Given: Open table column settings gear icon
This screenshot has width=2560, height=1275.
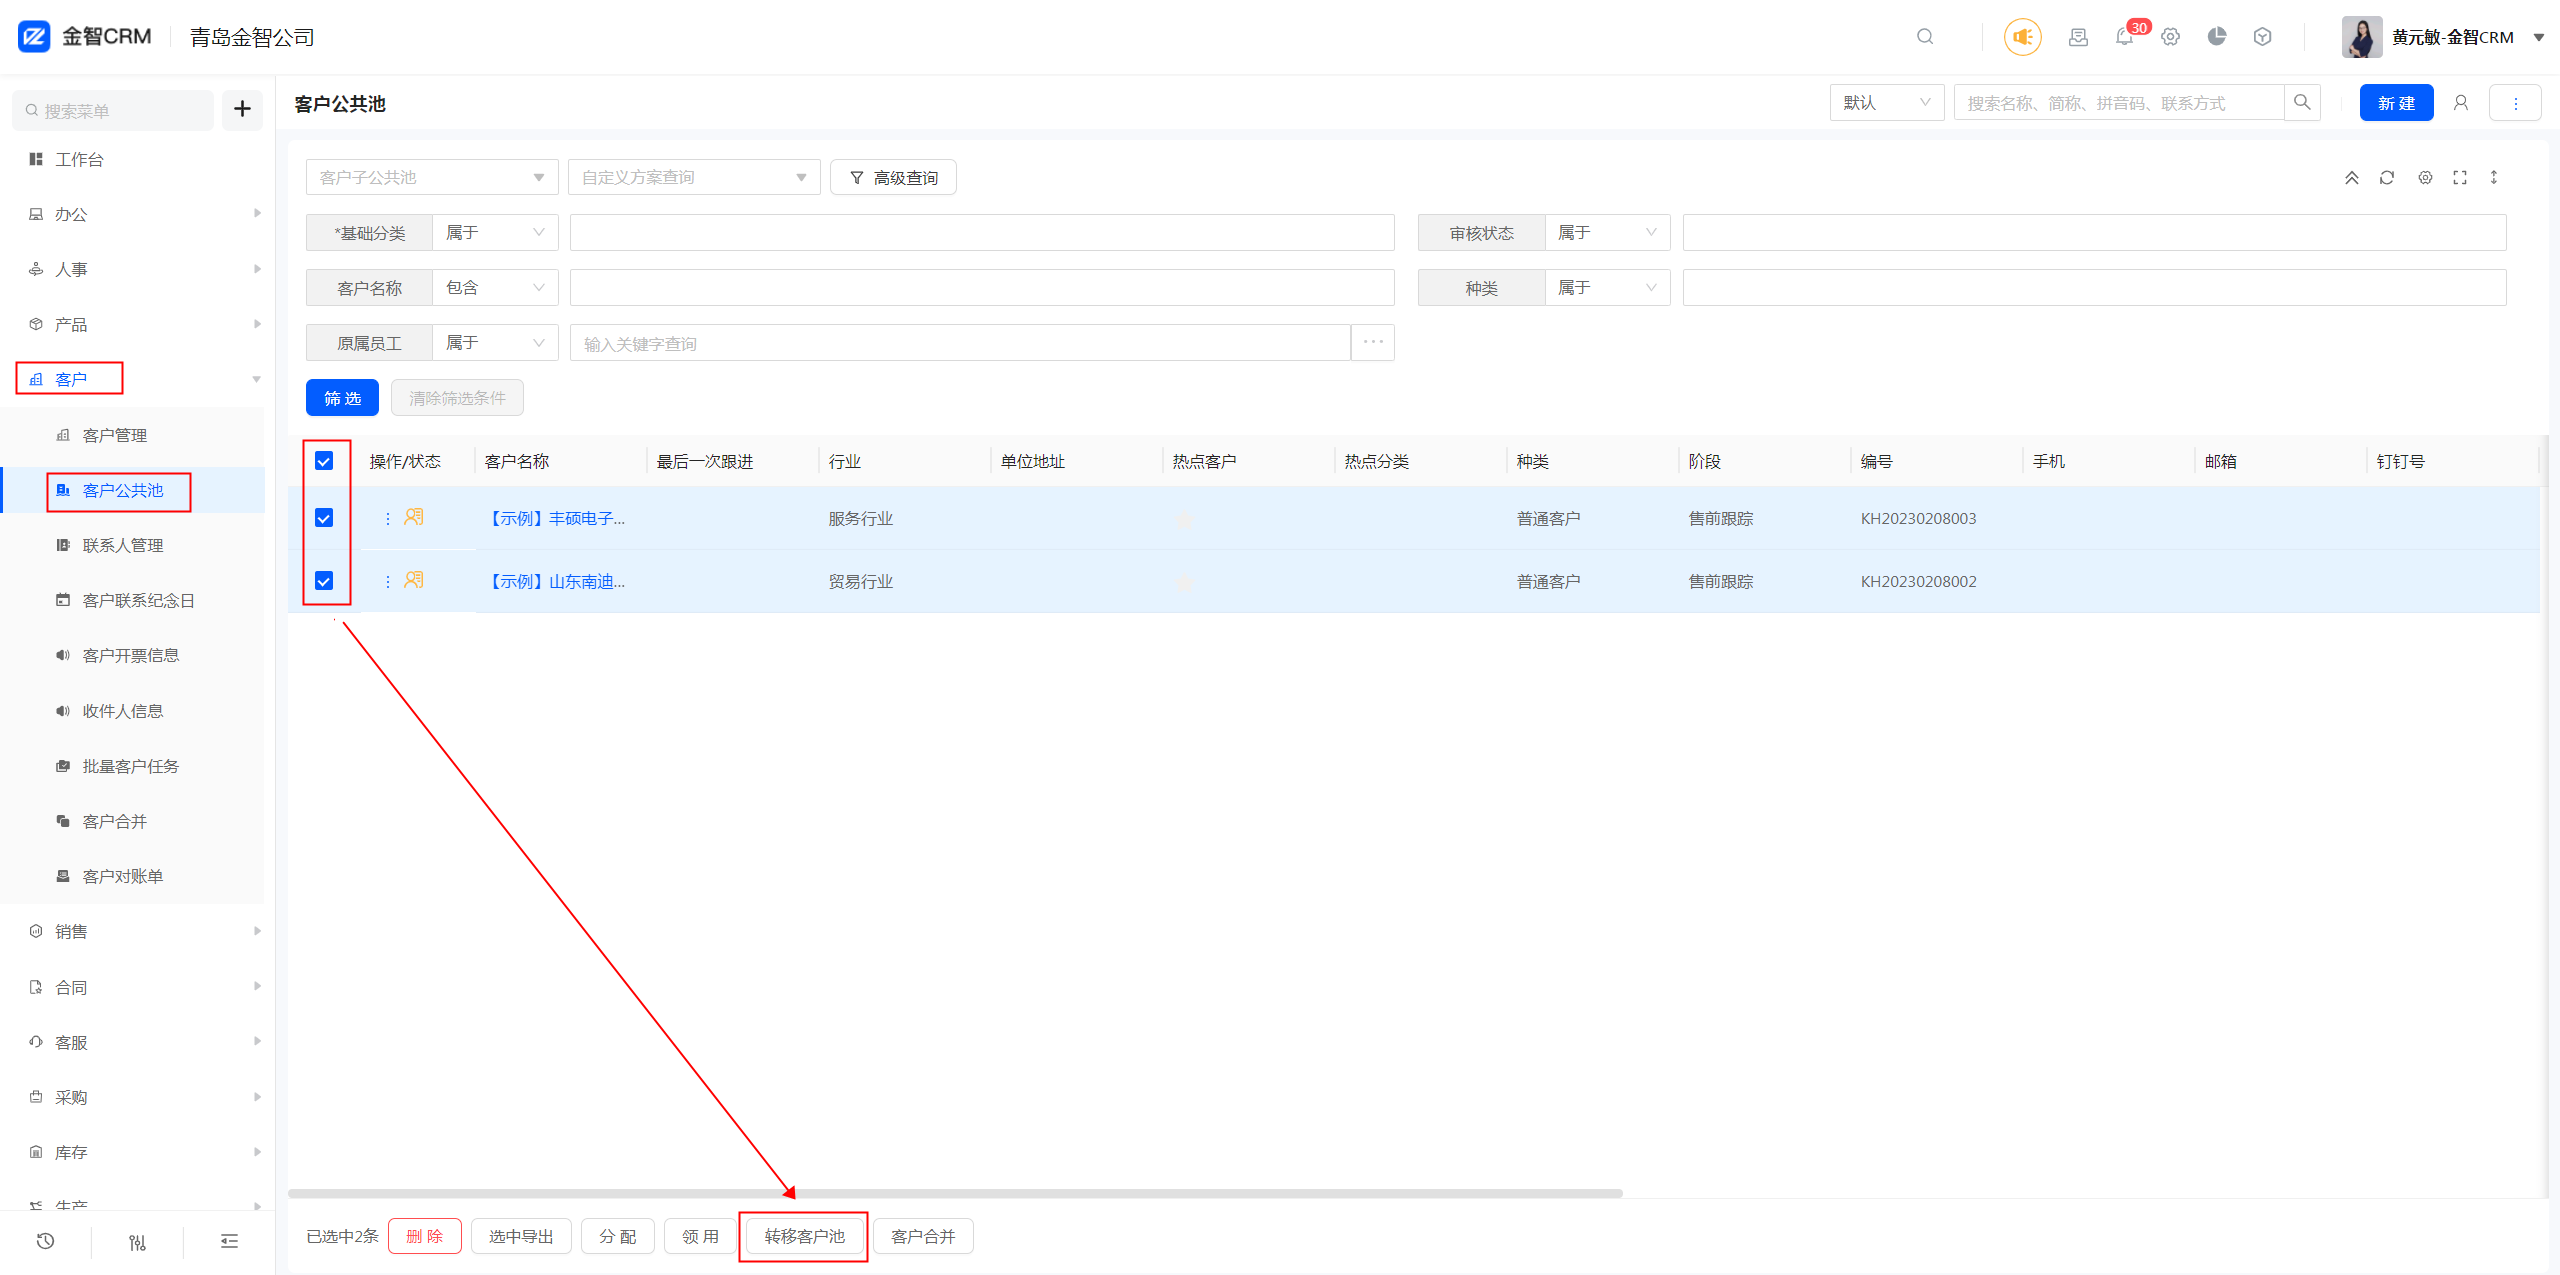Looking at the screenshot, I should [x=2425, y=177].
